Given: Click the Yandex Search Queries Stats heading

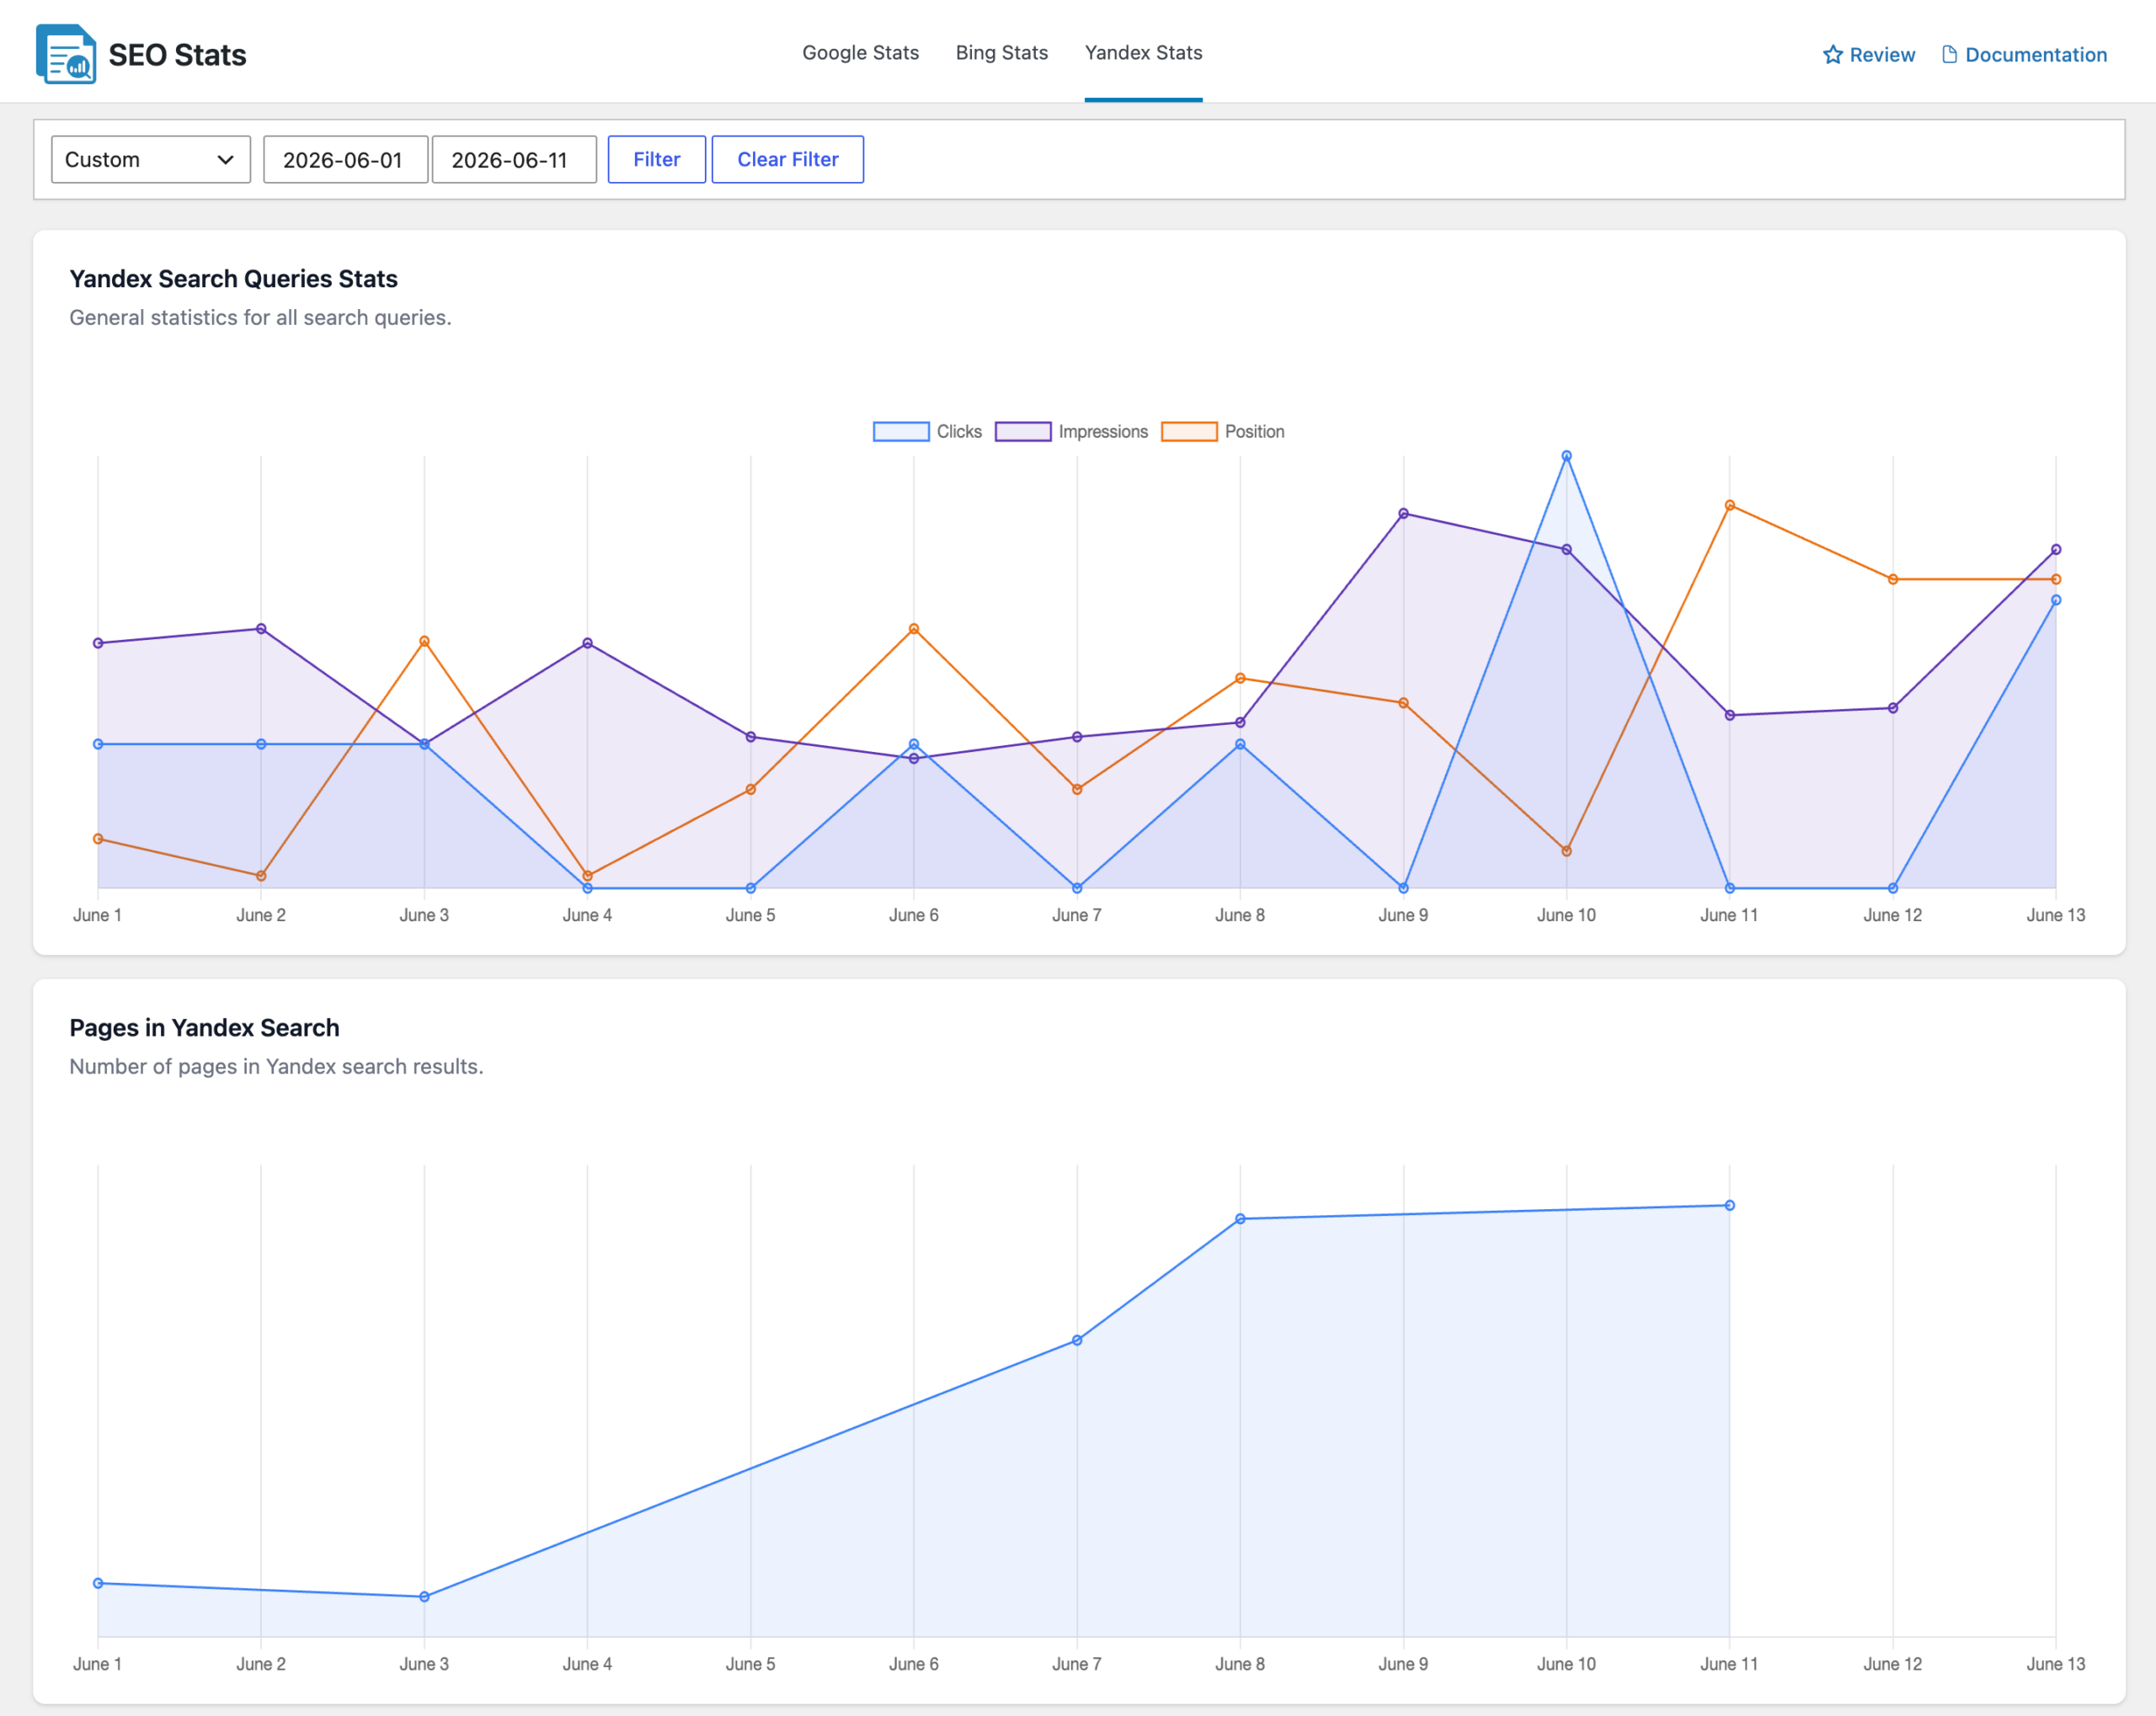Looking at the screenshot, I should pos(233,279).
